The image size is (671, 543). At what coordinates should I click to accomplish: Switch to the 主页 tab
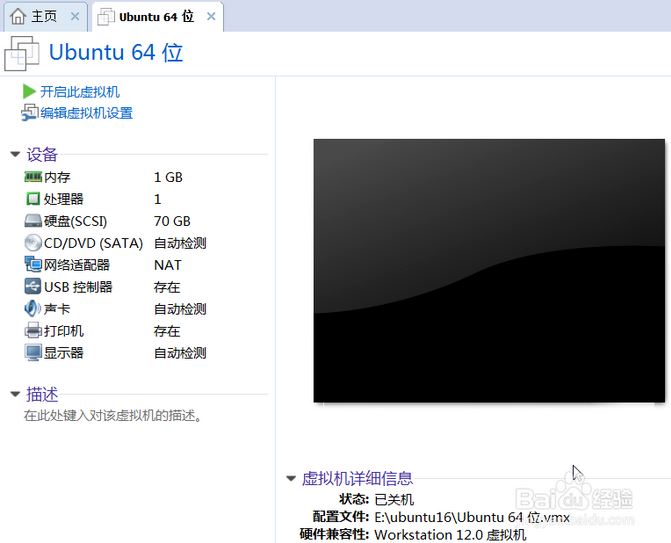tap(44, 17)
